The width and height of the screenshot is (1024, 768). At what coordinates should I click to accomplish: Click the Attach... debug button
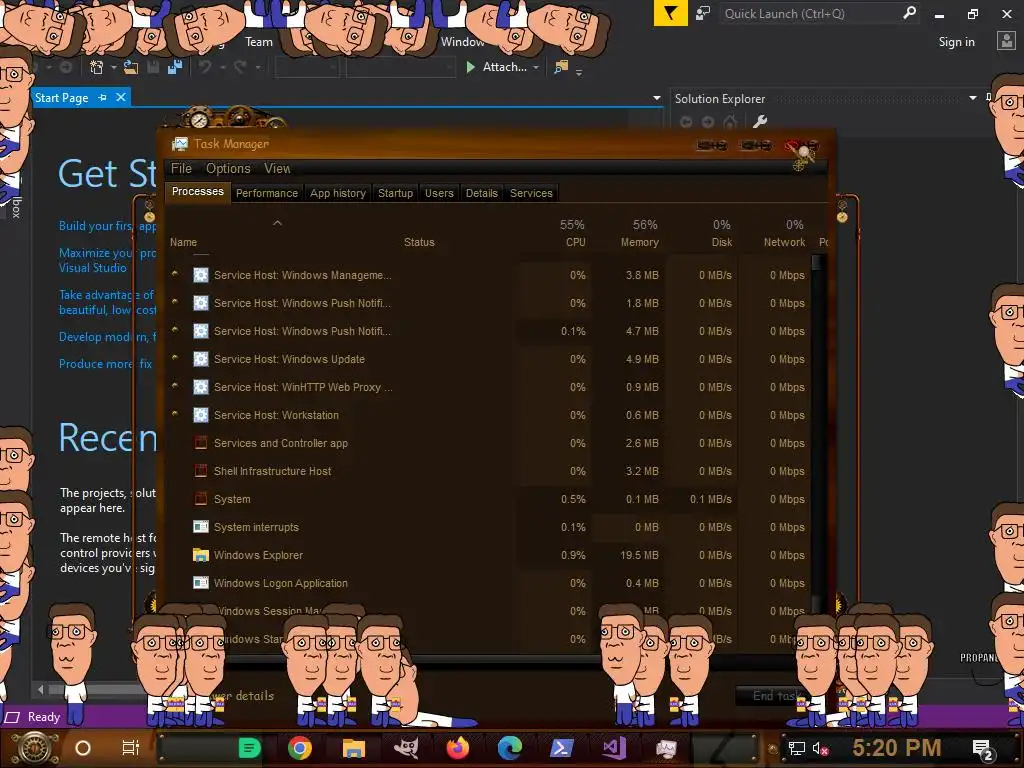pos(497,67)
